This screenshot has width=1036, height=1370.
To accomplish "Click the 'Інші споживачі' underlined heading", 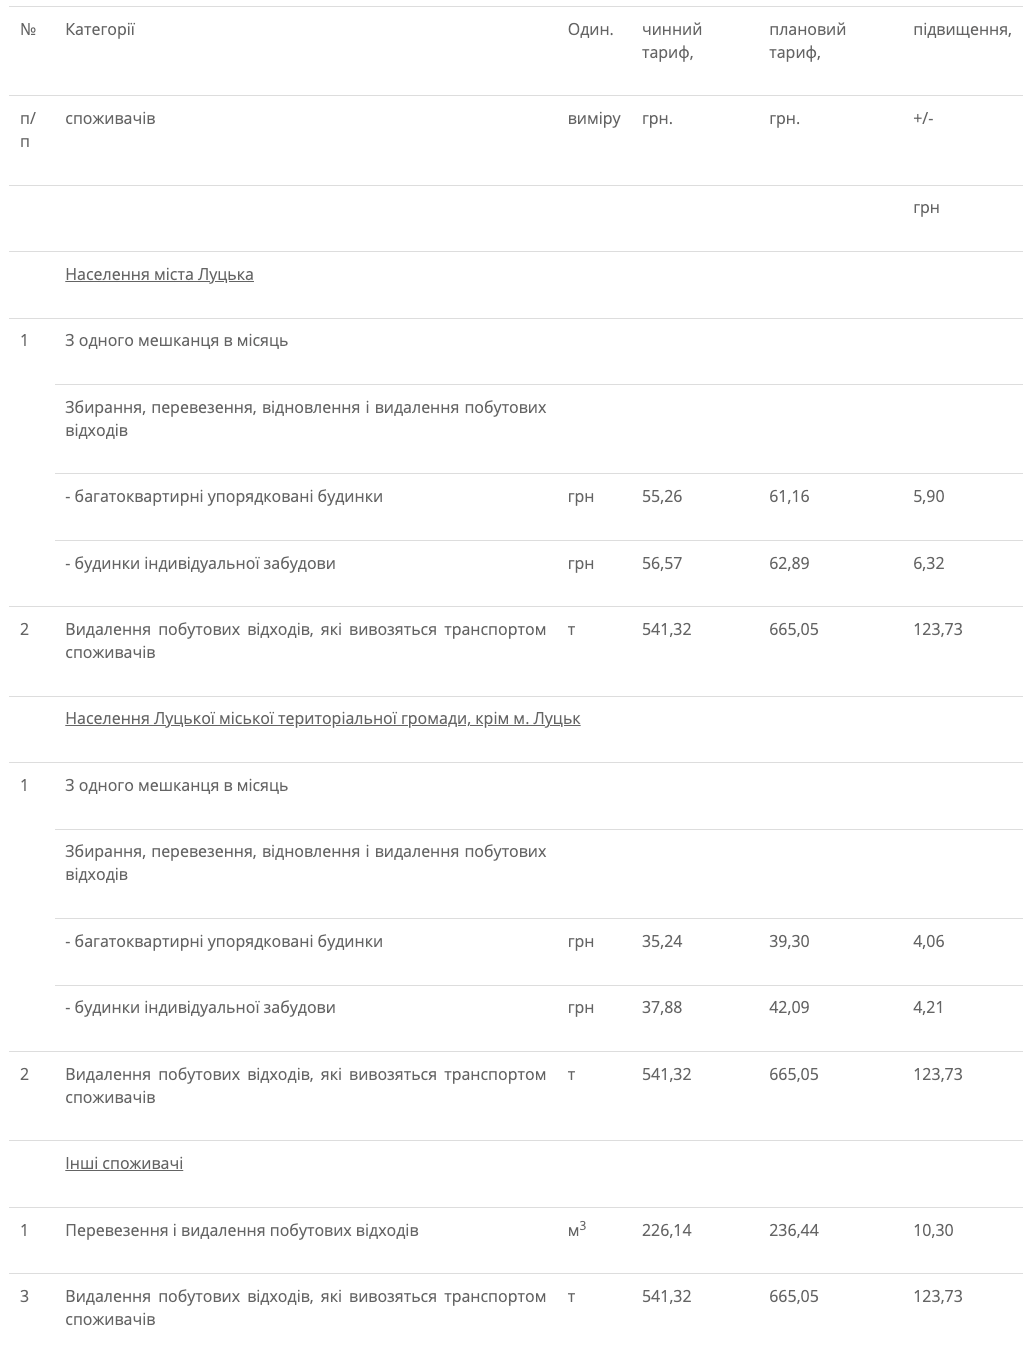I will click(124, 1163).
